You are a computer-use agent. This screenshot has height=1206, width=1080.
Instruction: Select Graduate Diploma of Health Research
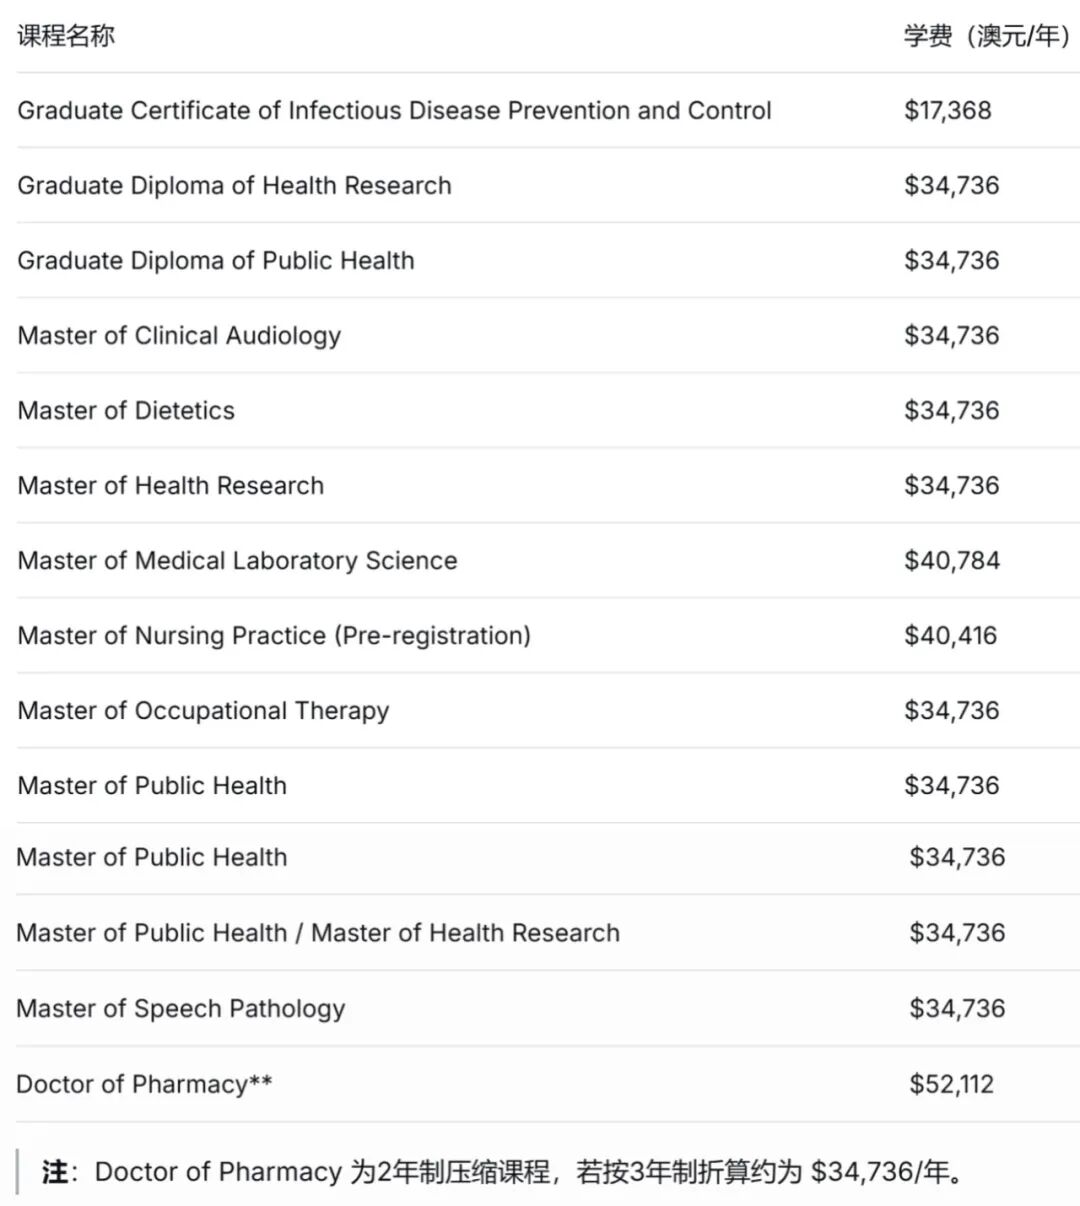pos(234,185)
